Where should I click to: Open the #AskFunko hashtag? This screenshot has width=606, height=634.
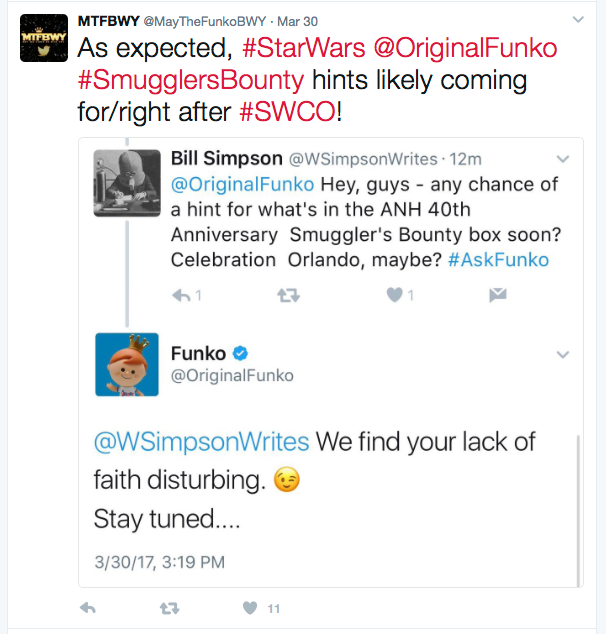point(496,259)
